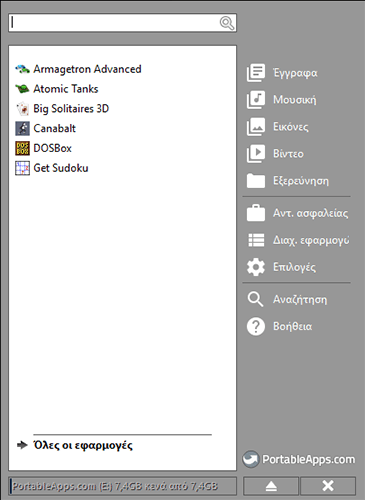Launch Armagetron Advanced from the list
The height and width of the screenshot is (500, 365).
click(87, 69)
